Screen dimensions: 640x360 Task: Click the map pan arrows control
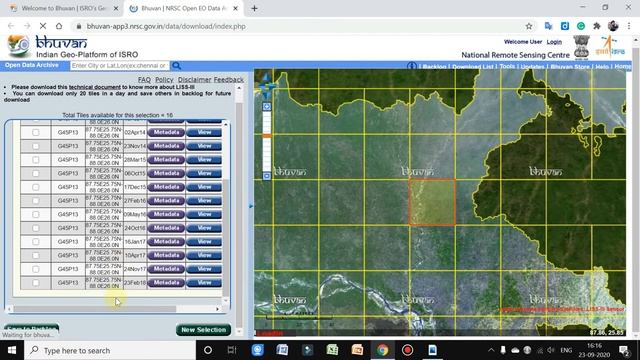coord(267,86)
